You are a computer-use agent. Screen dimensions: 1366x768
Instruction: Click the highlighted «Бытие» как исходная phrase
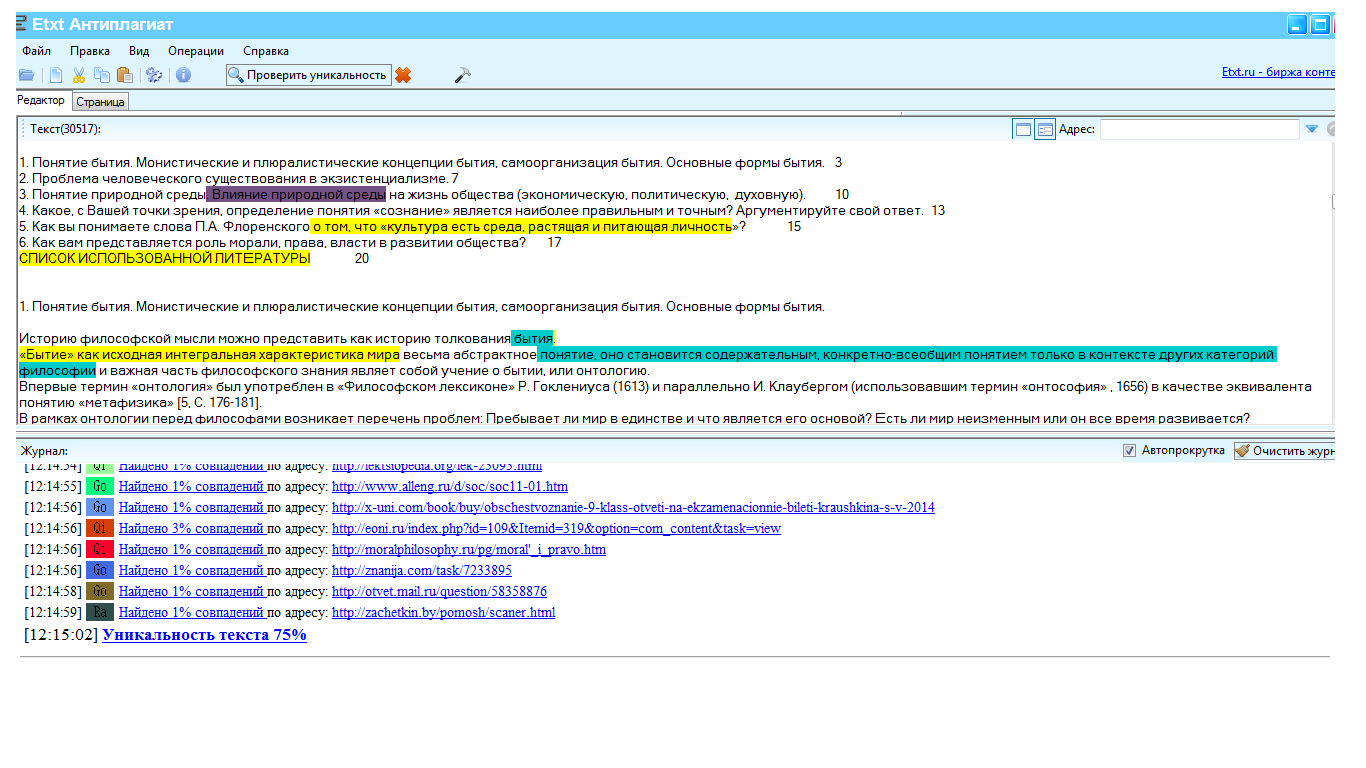pyautogui.click(x=209, y=355)
